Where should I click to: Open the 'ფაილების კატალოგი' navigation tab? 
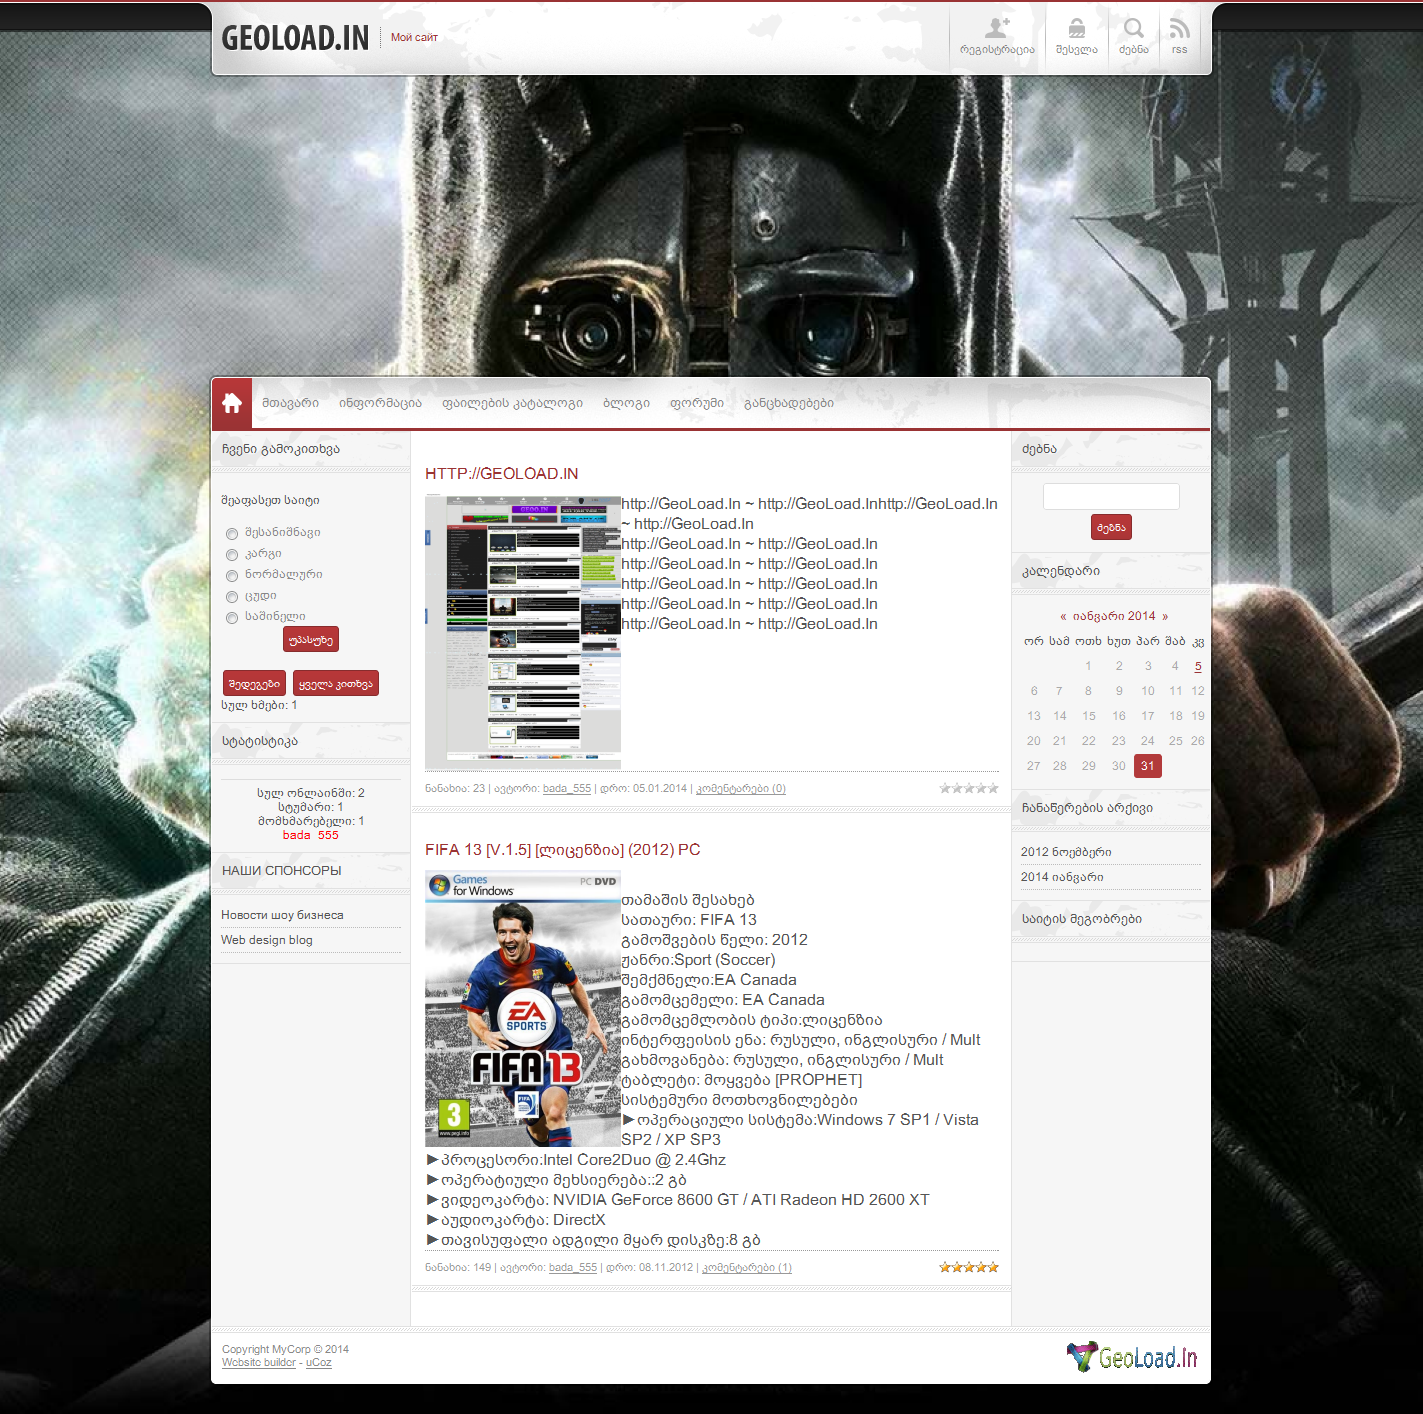512,403
